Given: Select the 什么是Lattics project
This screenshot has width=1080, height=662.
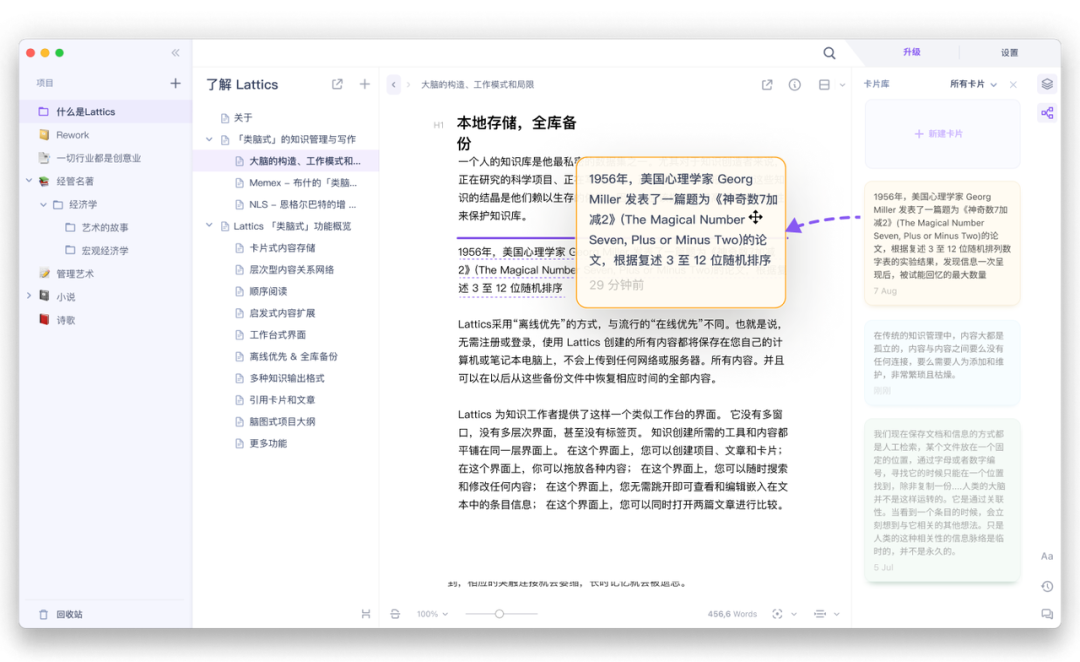Looking at the screenshot, I should 105,112.
